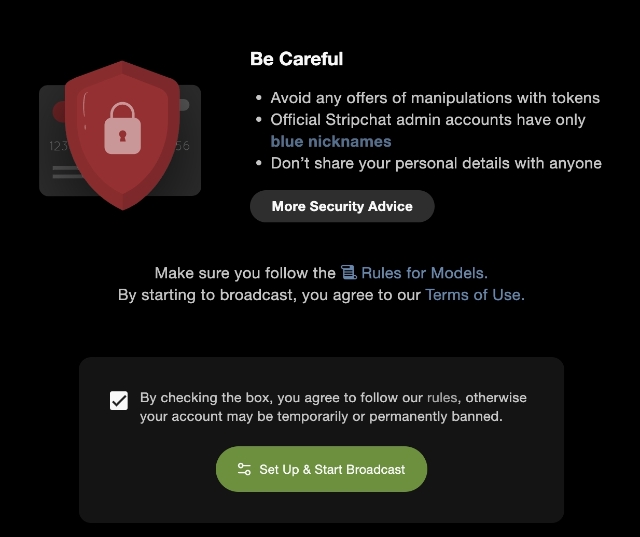The width and height of the screenshot is (640, 537).
Task: Click the sliders icon in the broadcast button
Action: pos(244,469)
